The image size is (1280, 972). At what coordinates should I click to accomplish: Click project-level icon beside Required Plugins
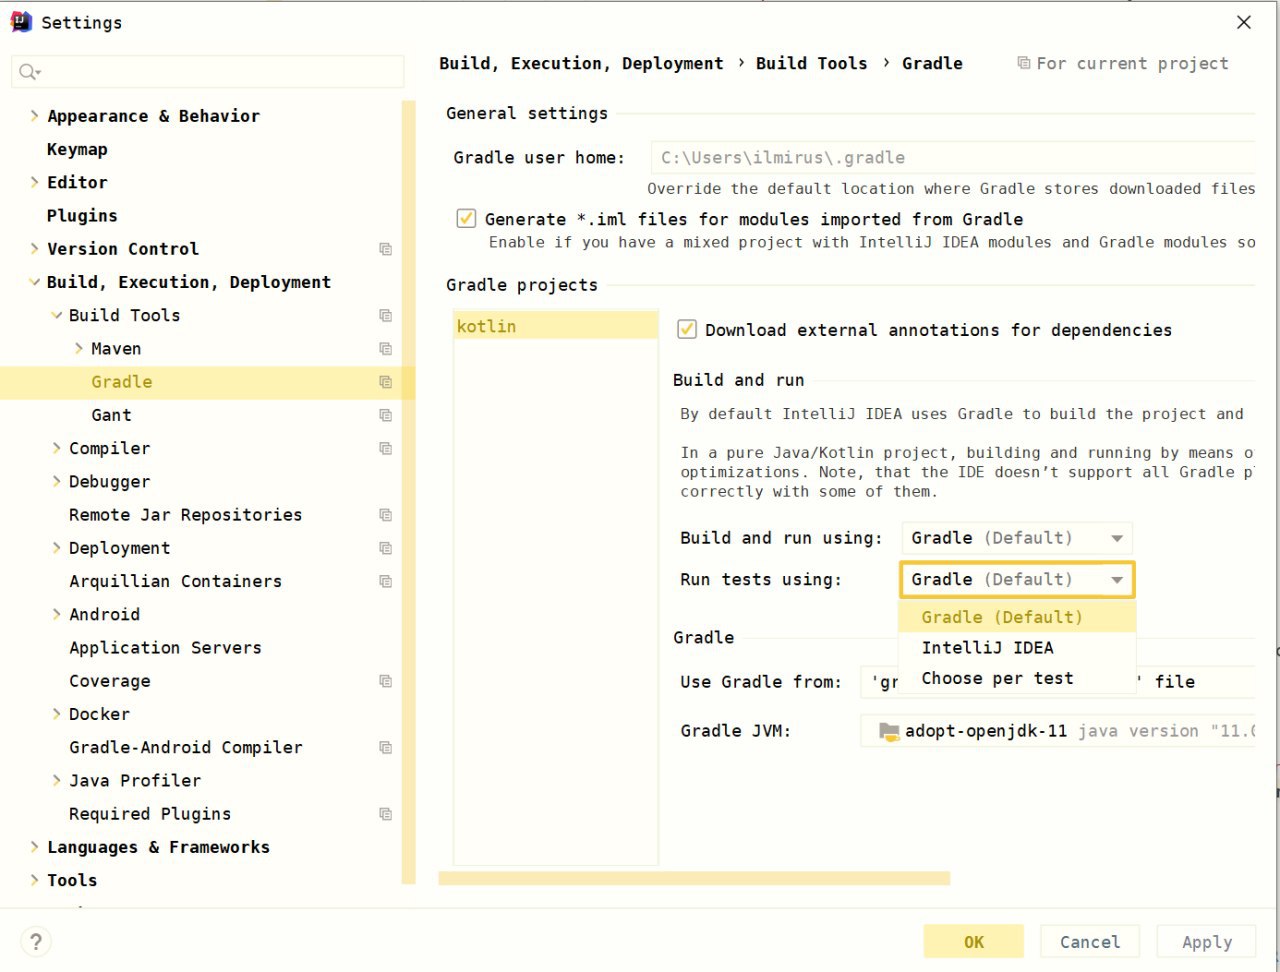pos(385,814)
